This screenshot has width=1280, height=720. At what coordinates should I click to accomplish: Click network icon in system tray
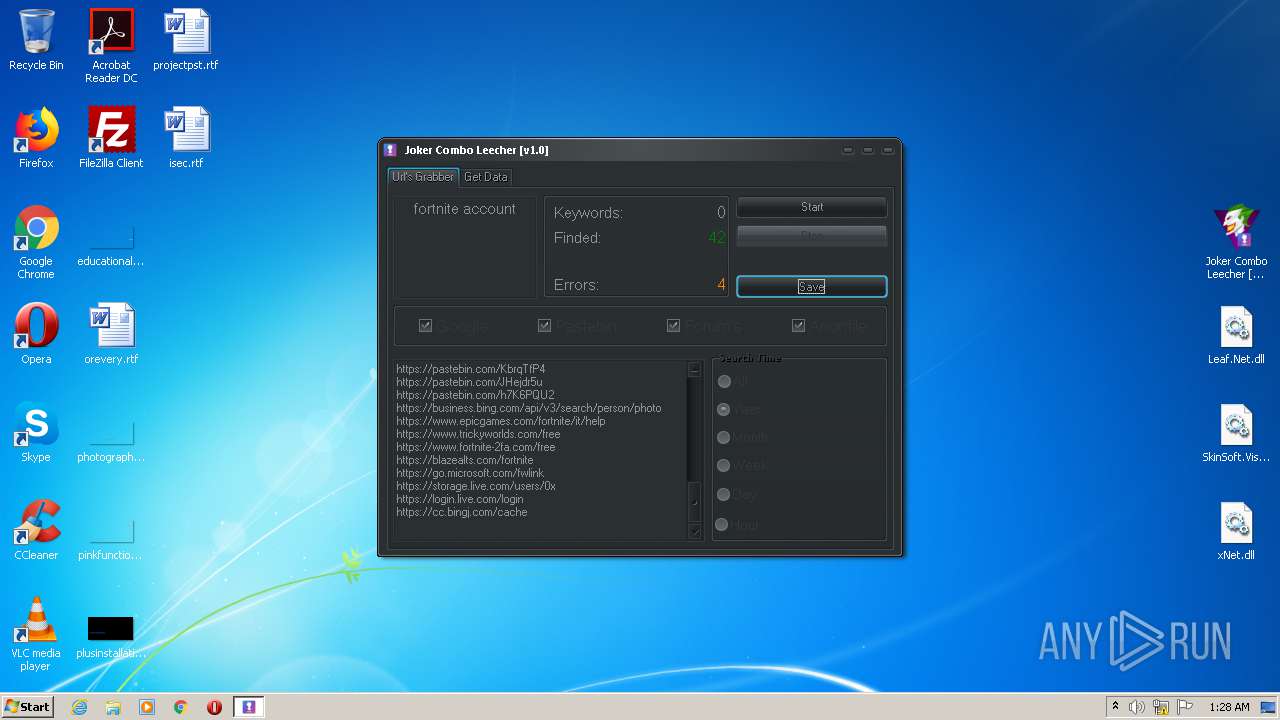pyautogui.click(x=1161, y=707)
